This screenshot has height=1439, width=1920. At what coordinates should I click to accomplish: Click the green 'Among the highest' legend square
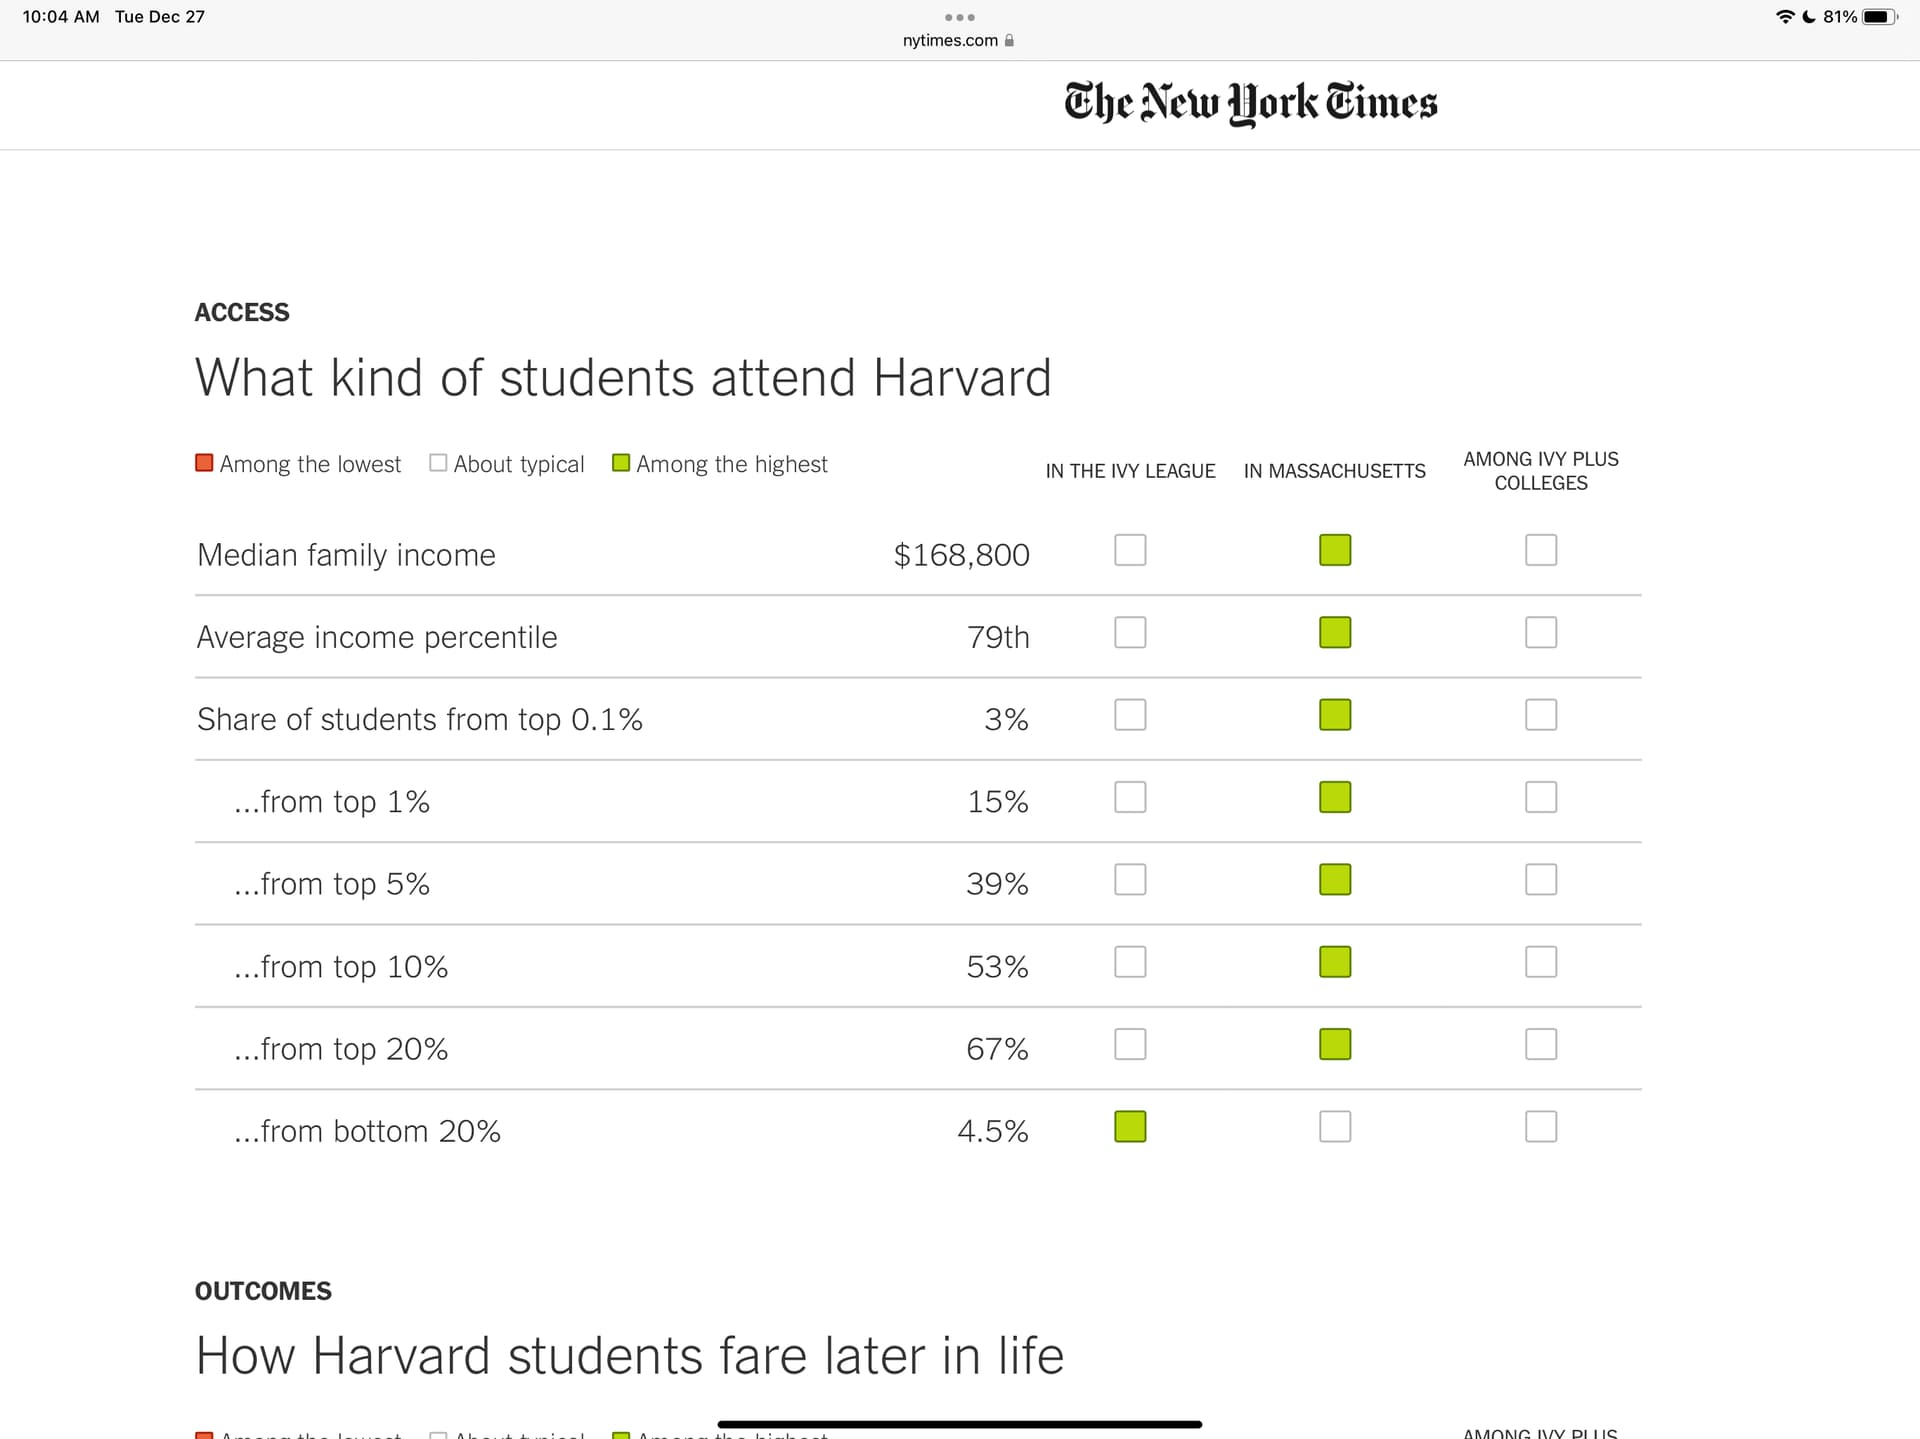click(621, 463)
